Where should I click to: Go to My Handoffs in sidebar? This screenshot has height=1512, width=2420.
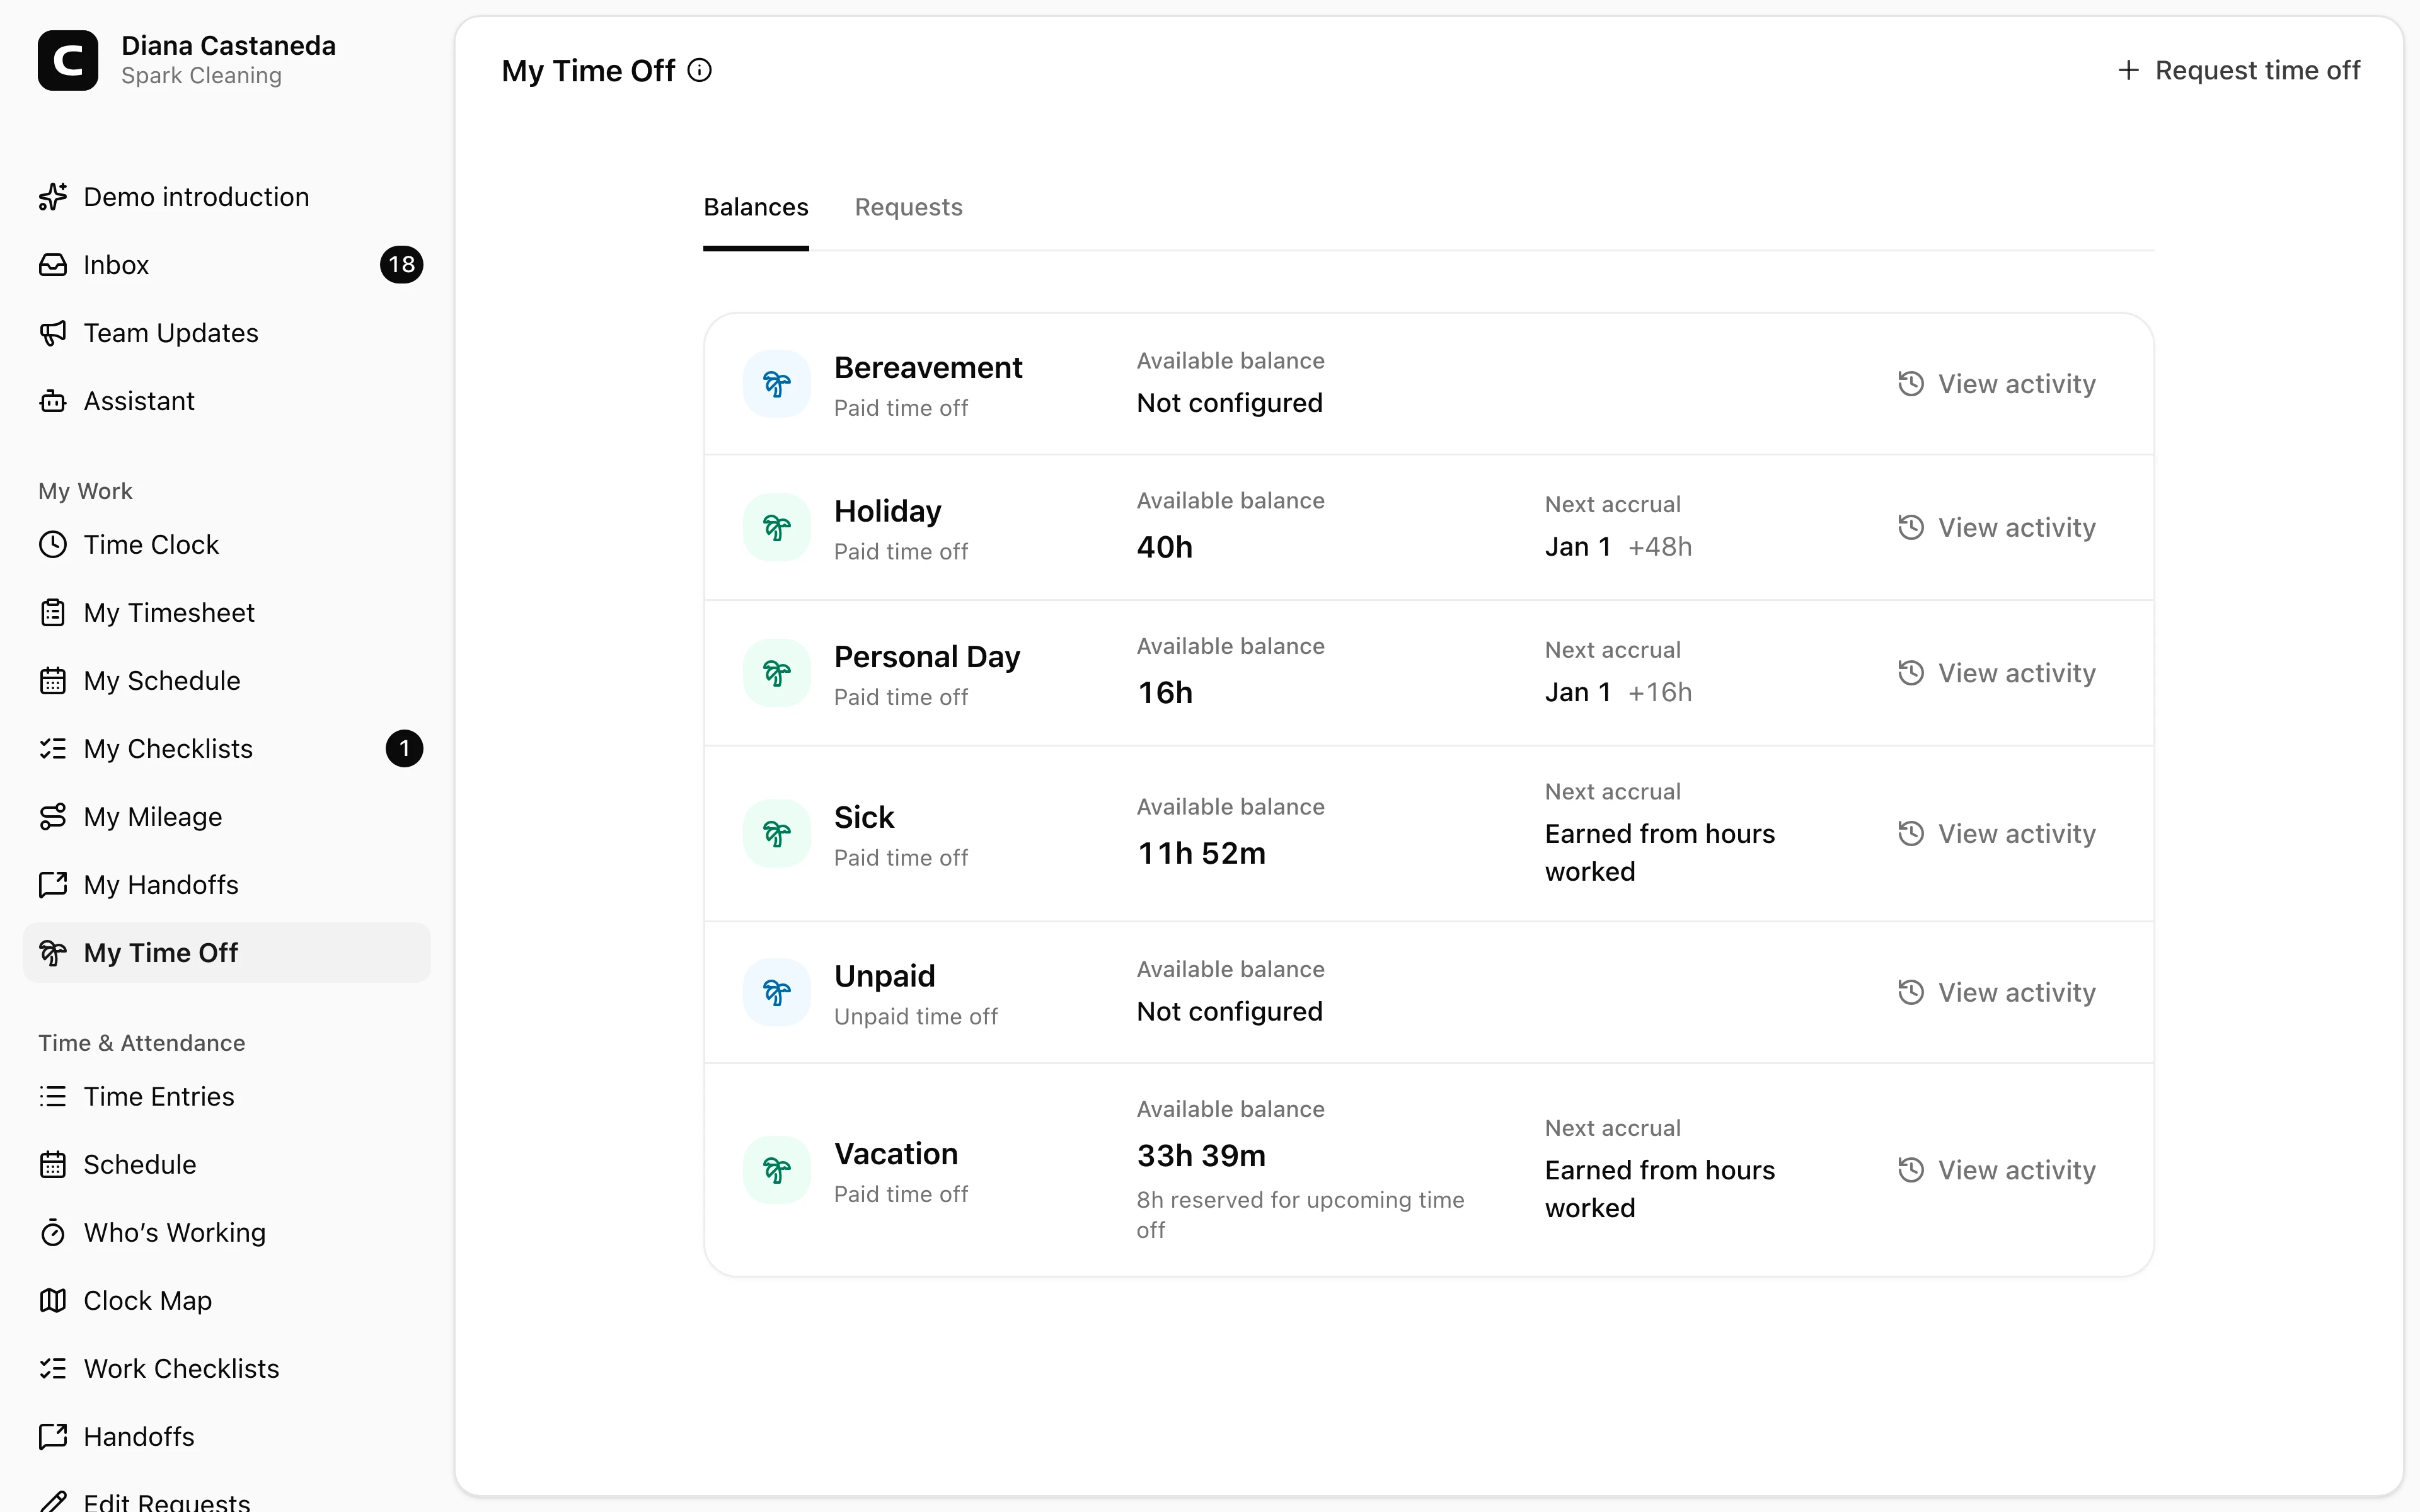pyautogui.click(x=227, y=885)
